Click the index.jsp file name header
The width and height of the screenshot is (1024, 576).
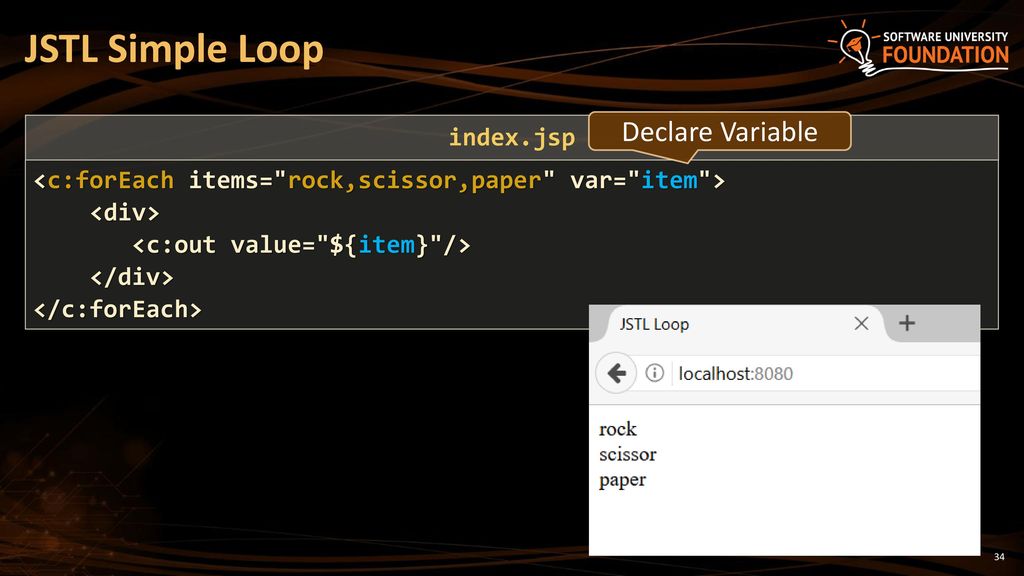(511, 137)
